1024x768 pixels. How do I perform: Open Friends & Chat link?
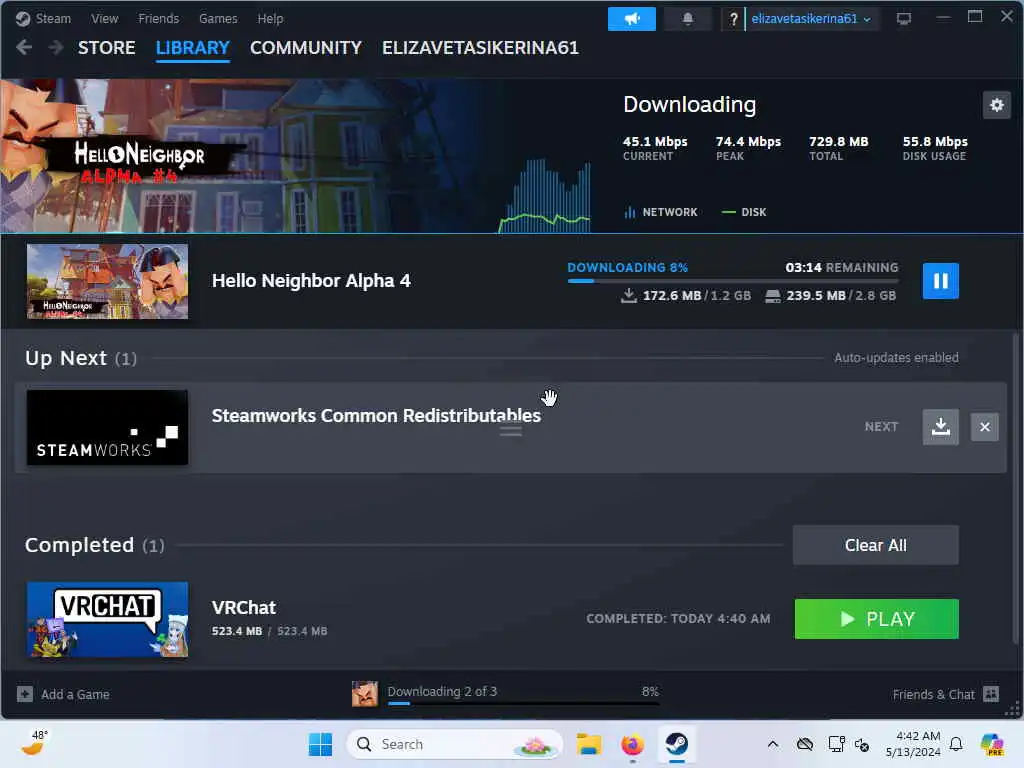933,694
